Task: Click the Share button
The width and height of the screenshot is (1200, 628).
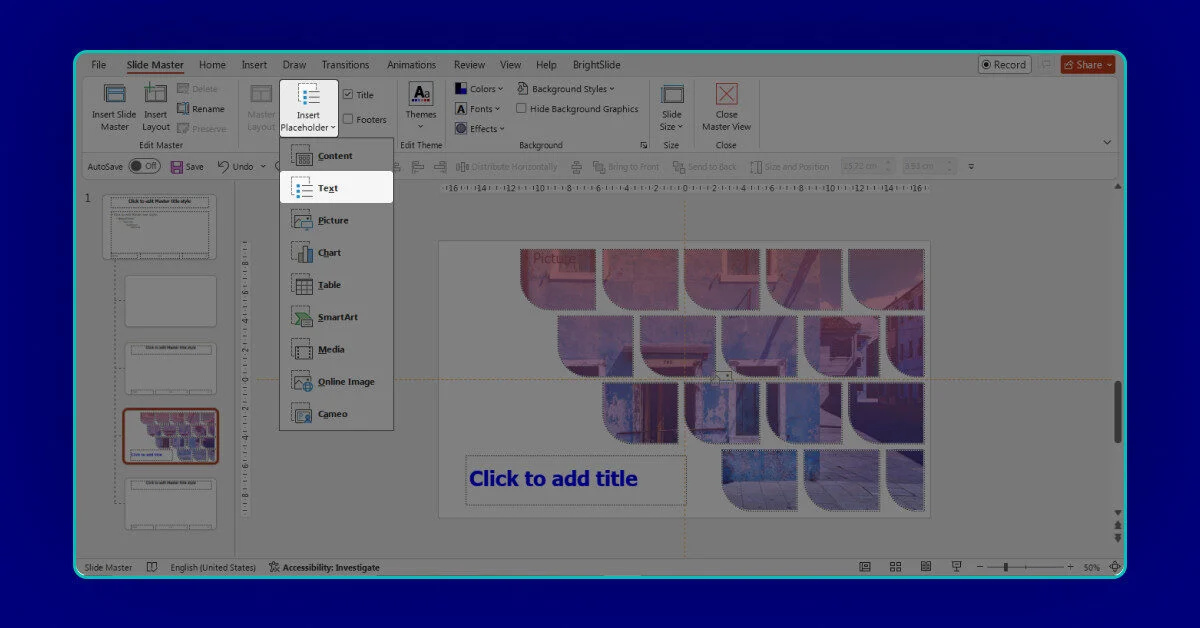Action: [x=1087, y=65]
